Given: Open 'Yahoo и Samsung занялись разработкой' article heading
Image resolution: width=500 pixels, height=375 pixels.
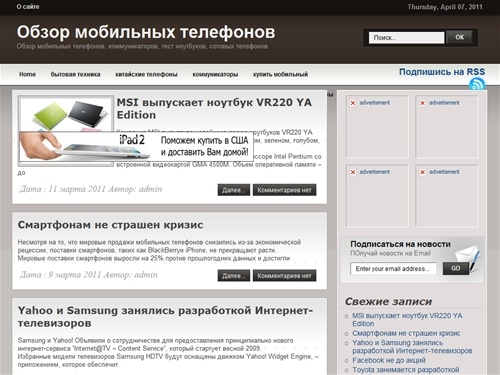Looking at the screenshot, I should pos(165,317).
